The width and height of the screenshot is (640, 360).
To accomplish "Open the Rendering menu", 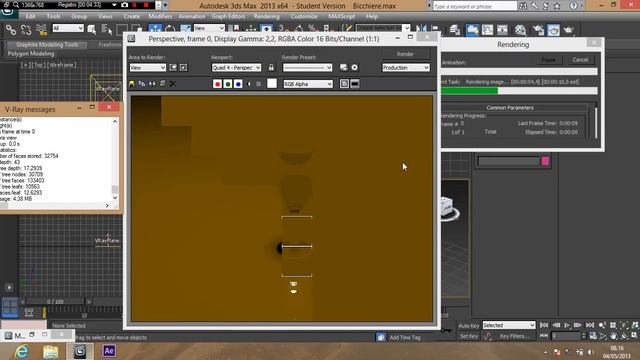I will tap(267, 16).
